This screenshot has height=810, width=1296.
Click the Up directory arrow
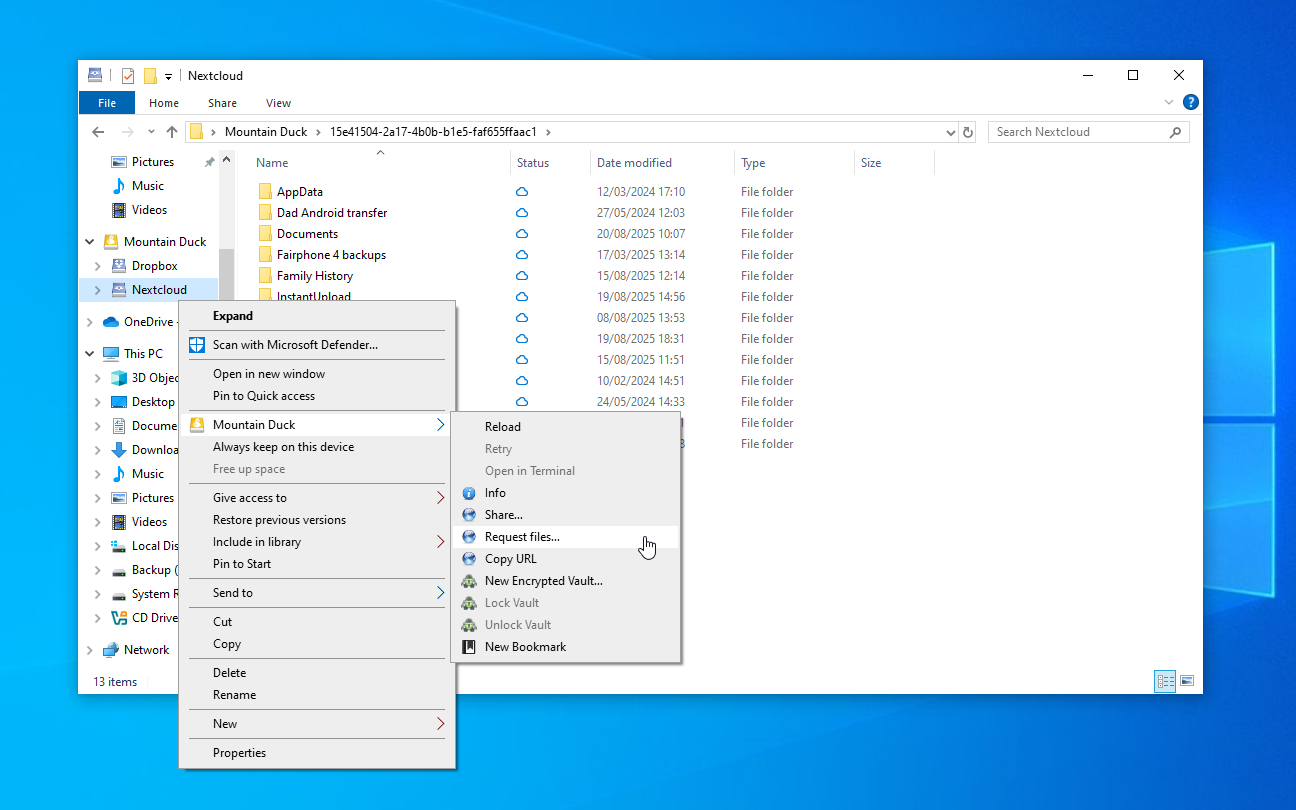[x=172, y=132]
